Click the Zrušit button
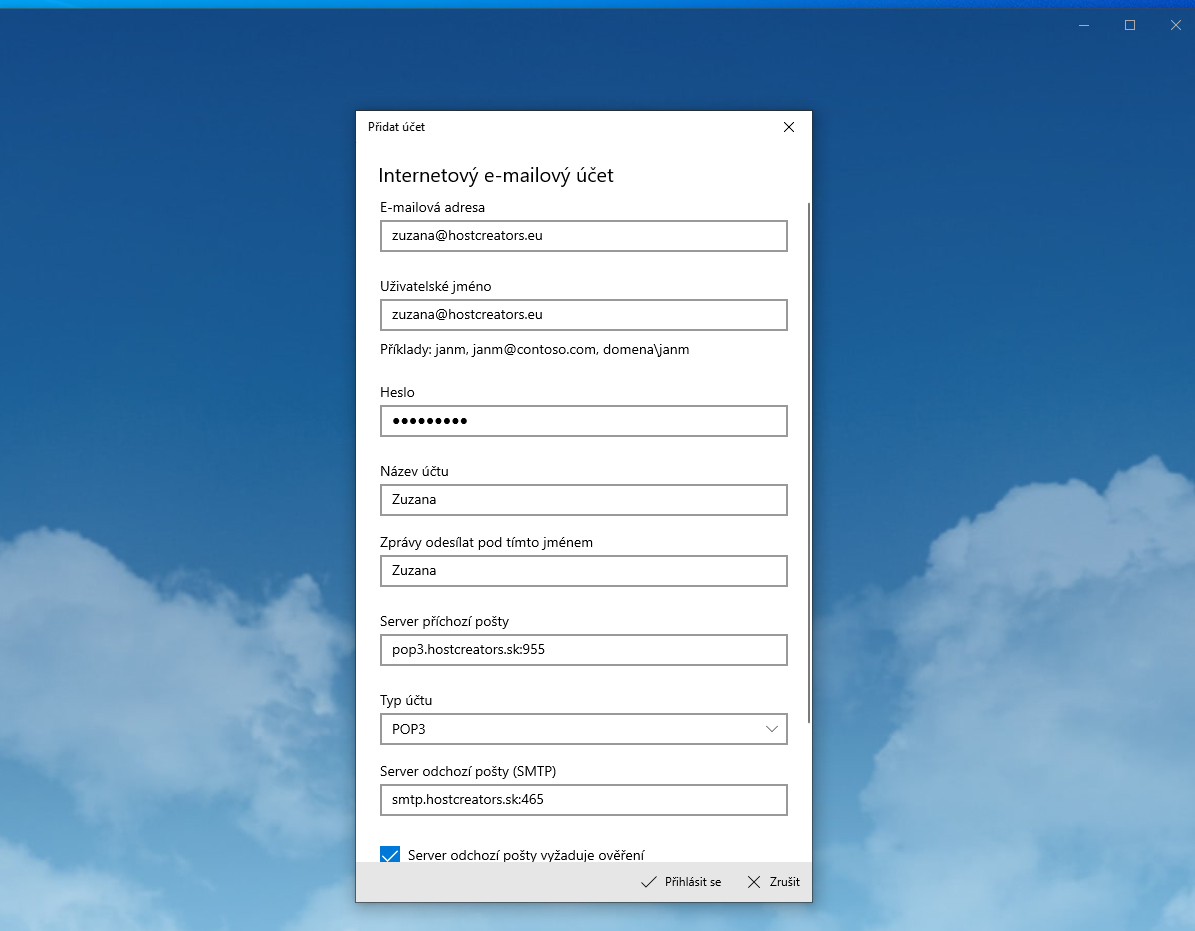The height and width of the screenshot is (931, 1195). [774, 882]
